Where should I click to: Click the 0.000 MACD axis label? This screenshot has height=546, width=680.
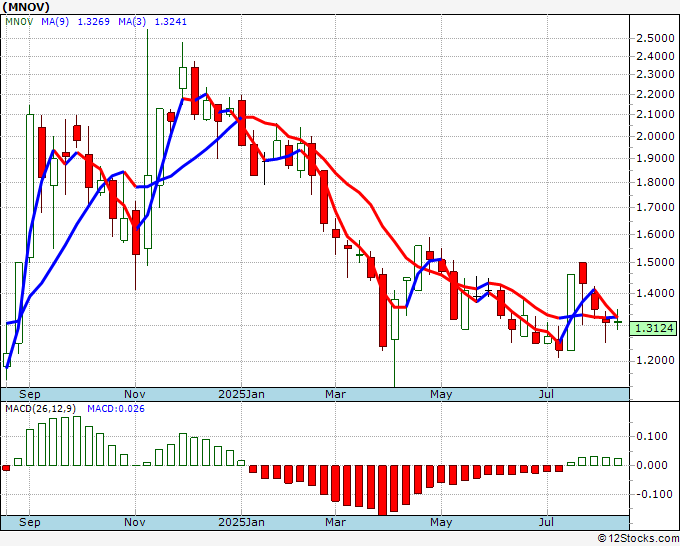[x=652, y=465]
